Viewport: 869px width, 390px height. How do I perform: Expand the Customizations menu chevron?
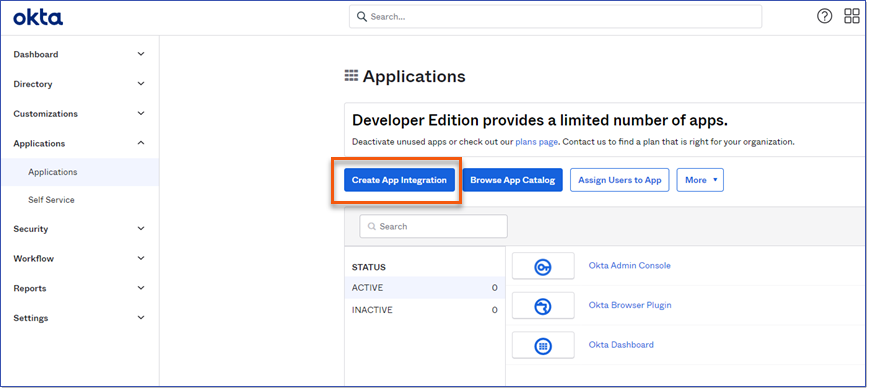[141, 114]
